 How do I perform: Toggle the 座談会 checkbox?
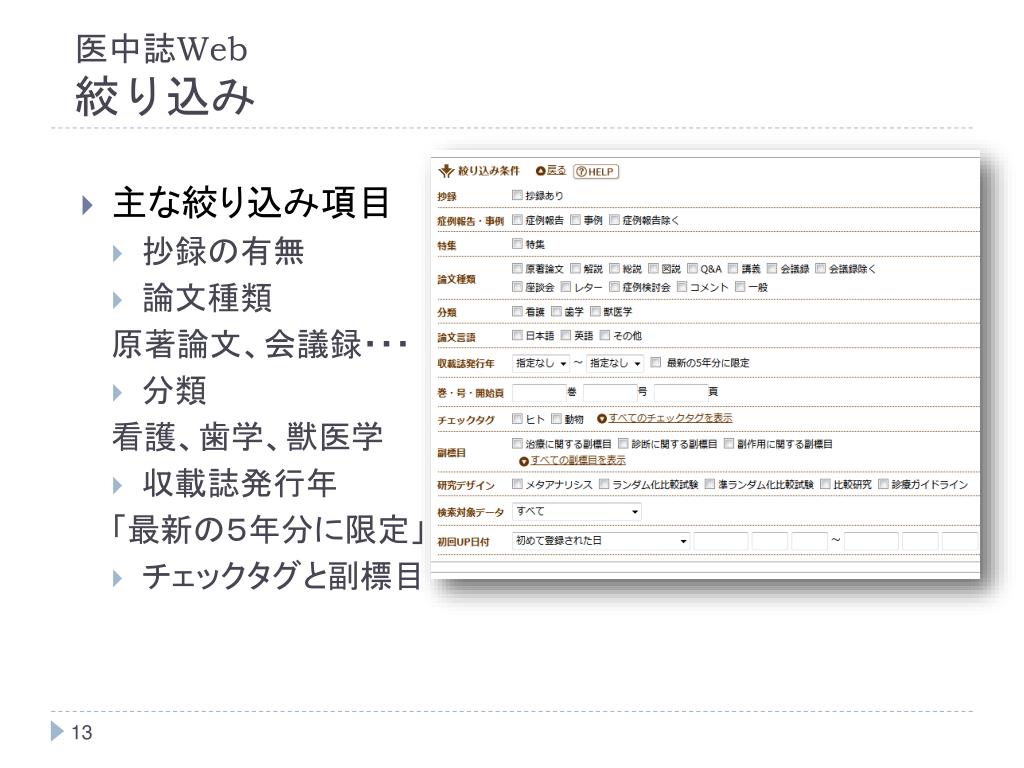517,287
